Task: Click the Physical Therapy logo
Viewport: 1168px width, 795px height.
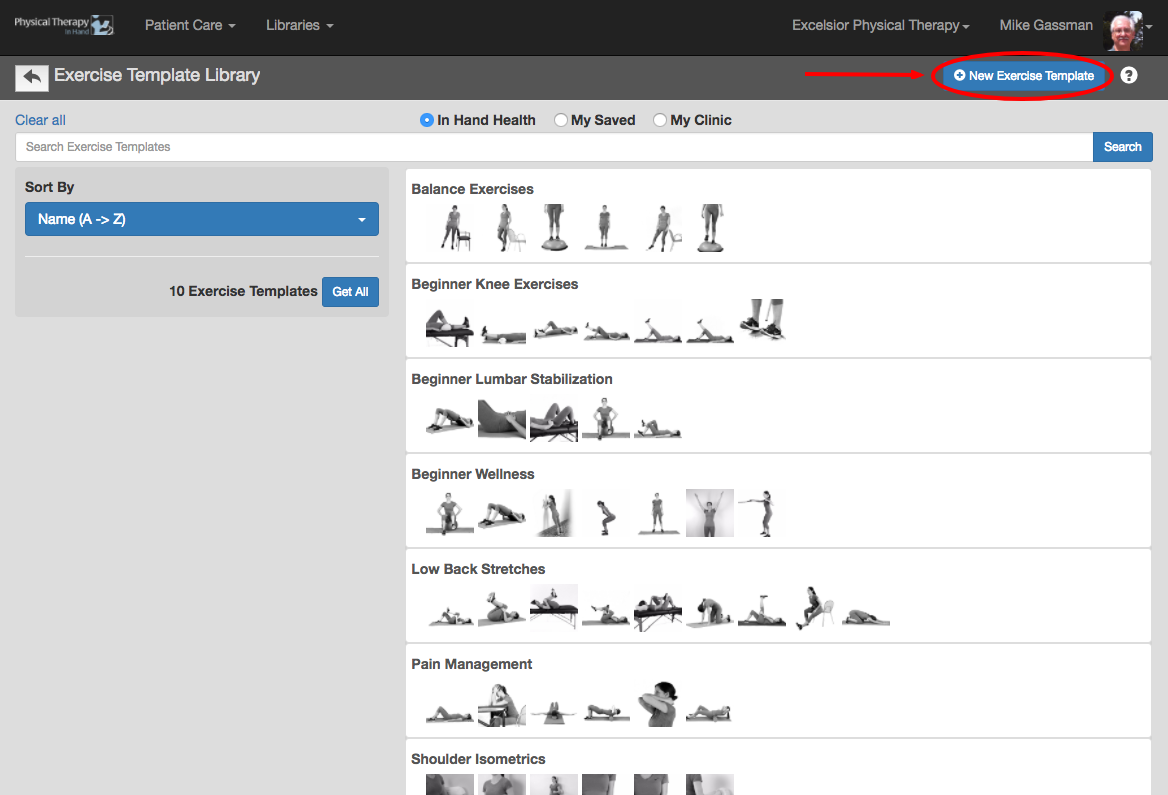Action: click(64, 24)
